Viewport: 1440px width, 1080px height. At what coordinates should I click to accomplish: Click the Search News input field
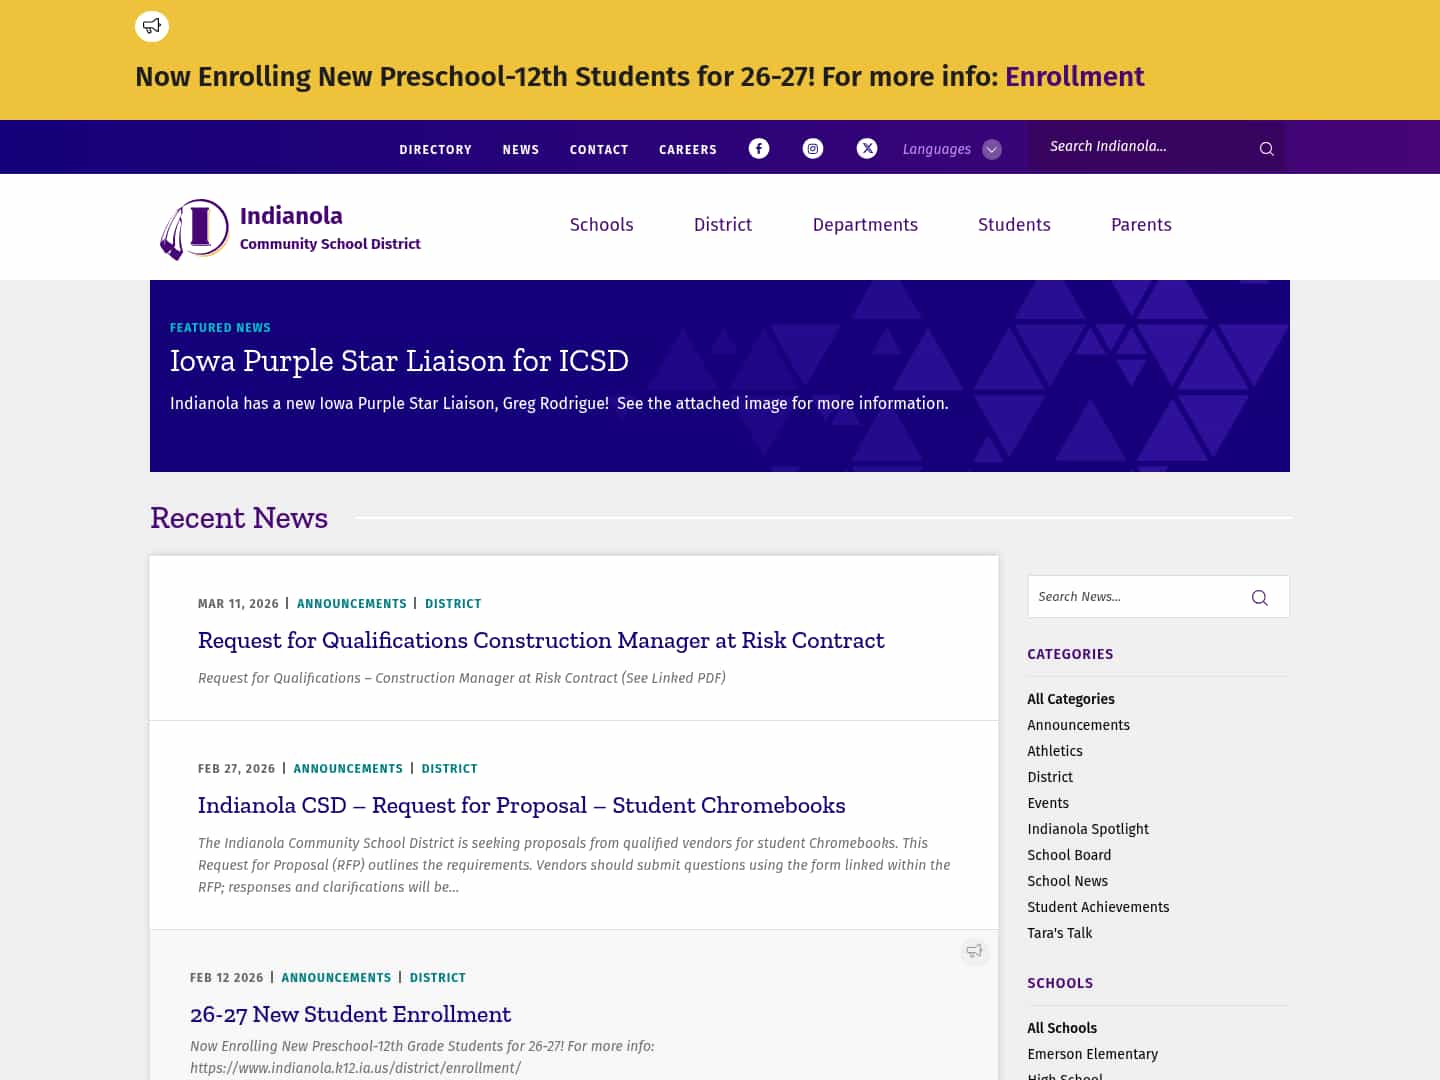click(1135, 597)
